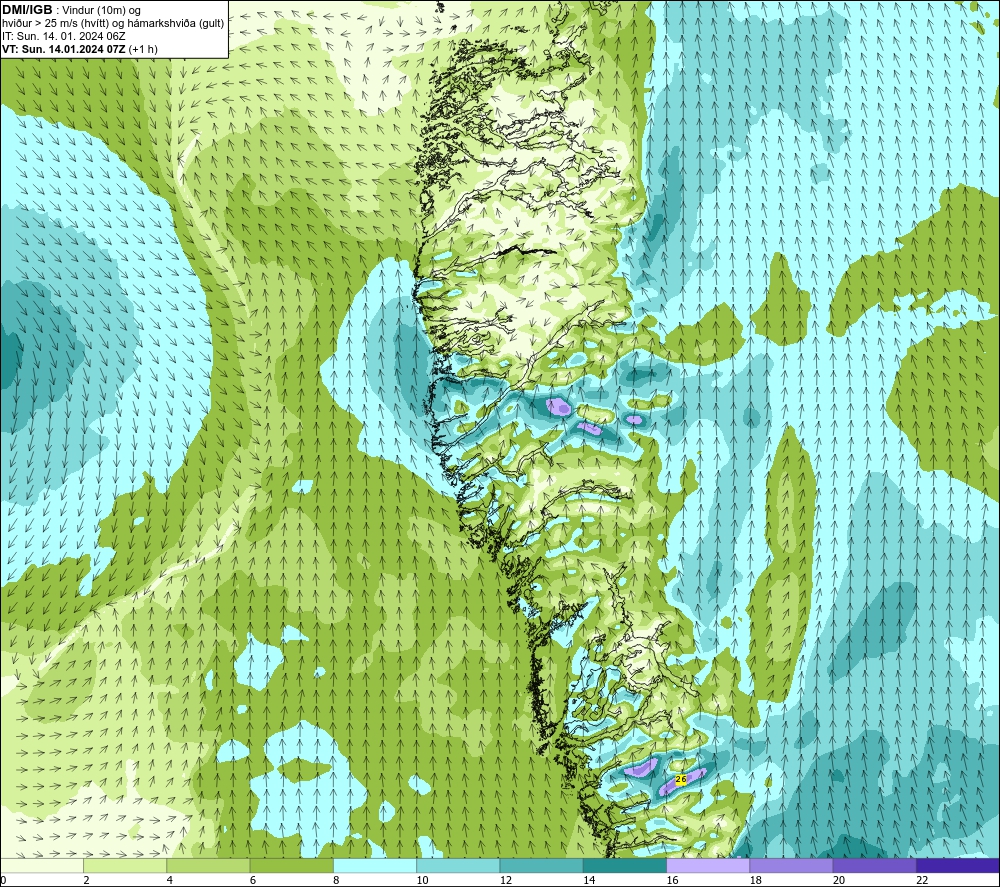
Task: Select the 18-20 m/s purple legend swatch
Action: [791, 865]
